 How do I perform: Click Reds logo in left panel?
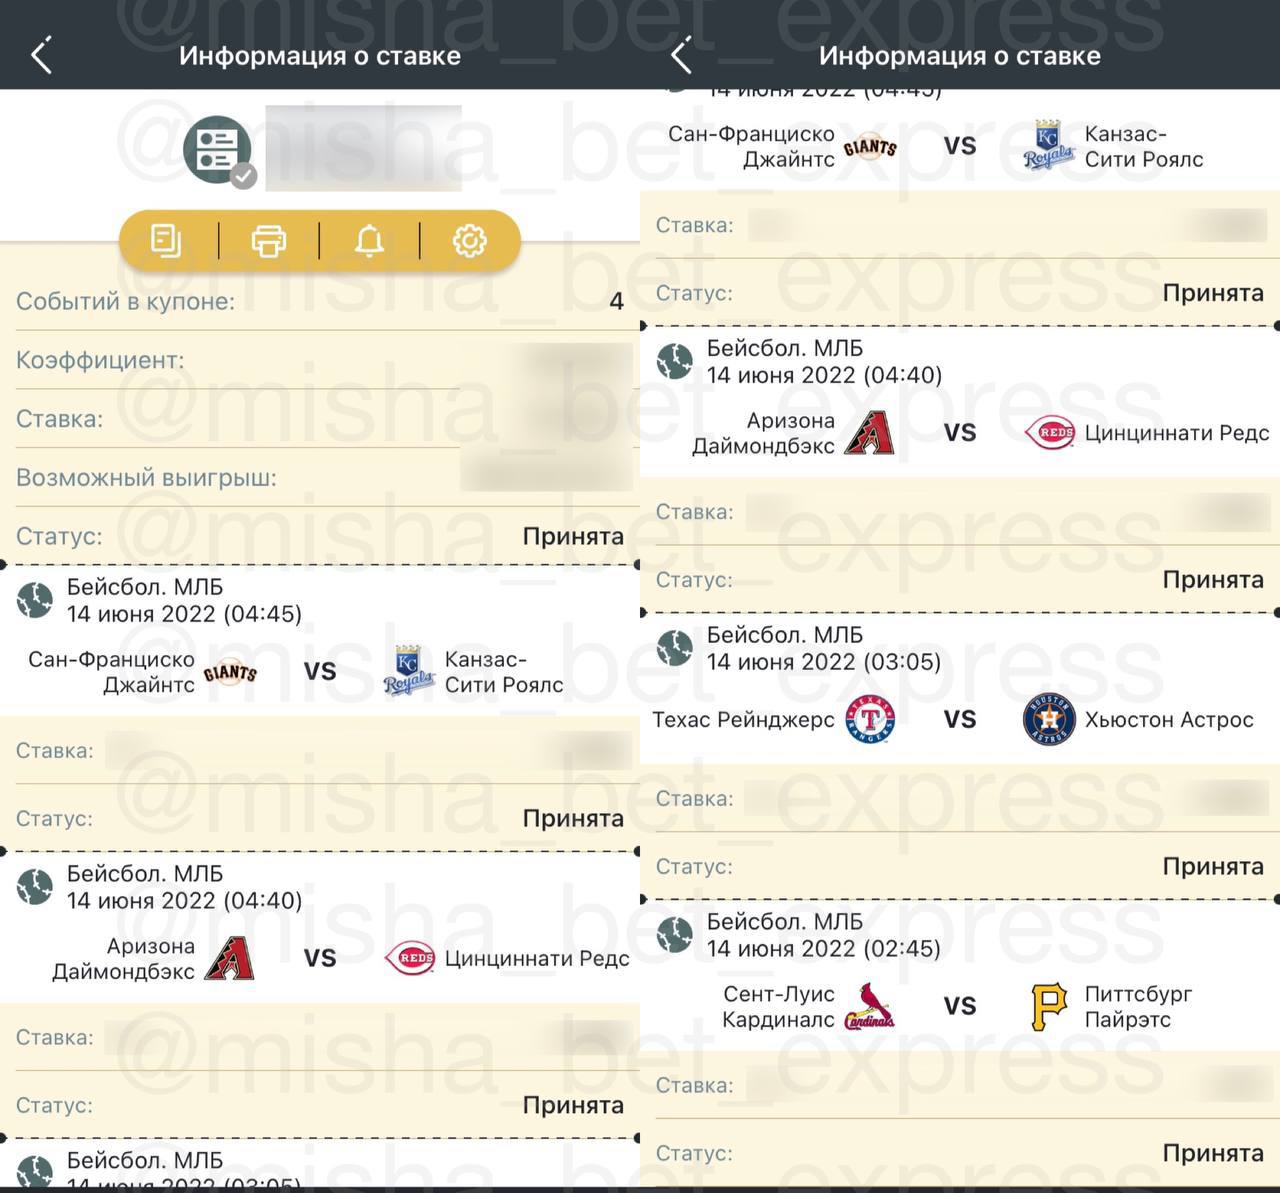click(x=410, y=958)
